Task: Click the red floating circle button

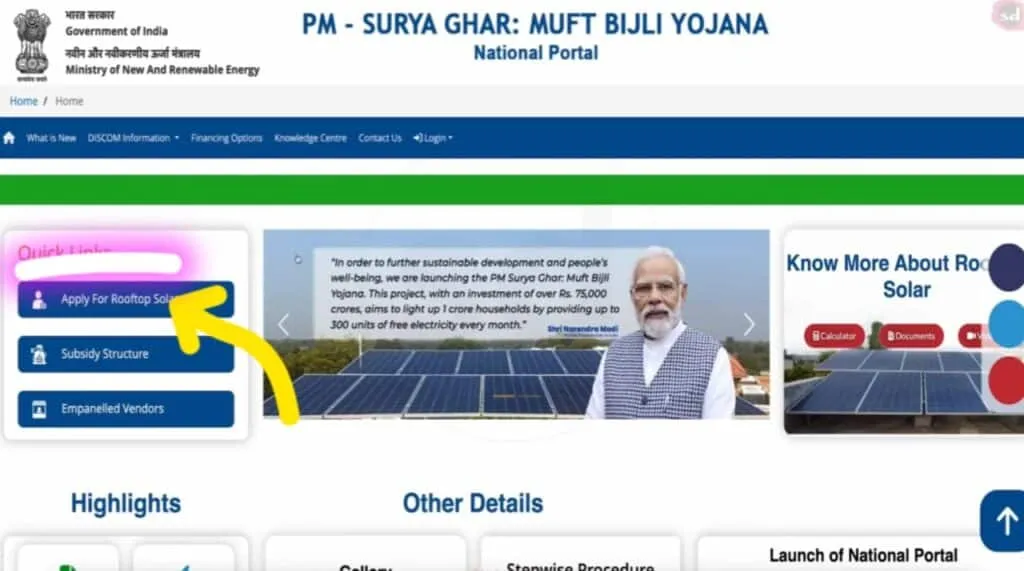Action: coord(1007,380)
